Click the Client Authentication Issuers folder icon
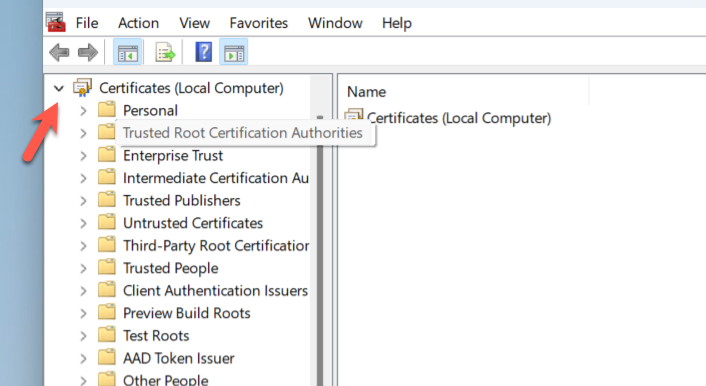 (x=107, y=290)
